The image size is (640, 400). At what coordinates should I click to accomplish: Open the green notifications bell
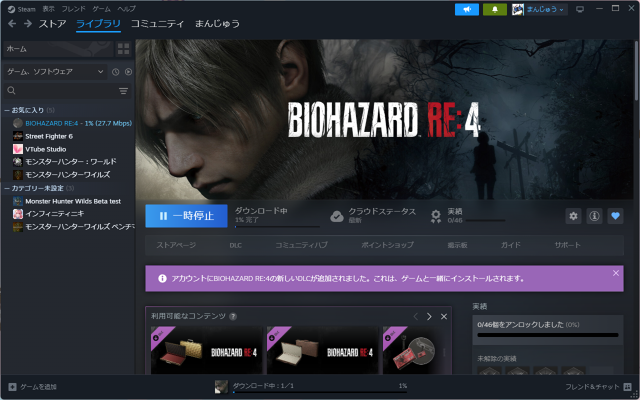[495, 9]
